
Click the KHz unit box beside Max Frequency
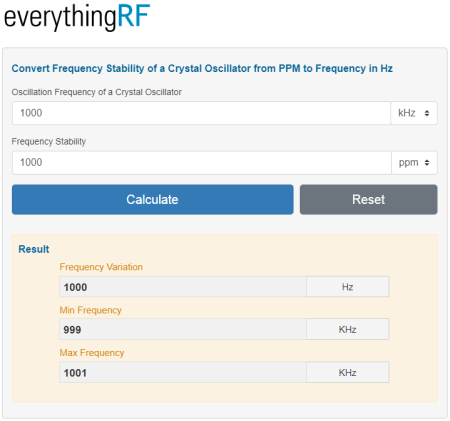pyautogui.click(x=348, y=372)
